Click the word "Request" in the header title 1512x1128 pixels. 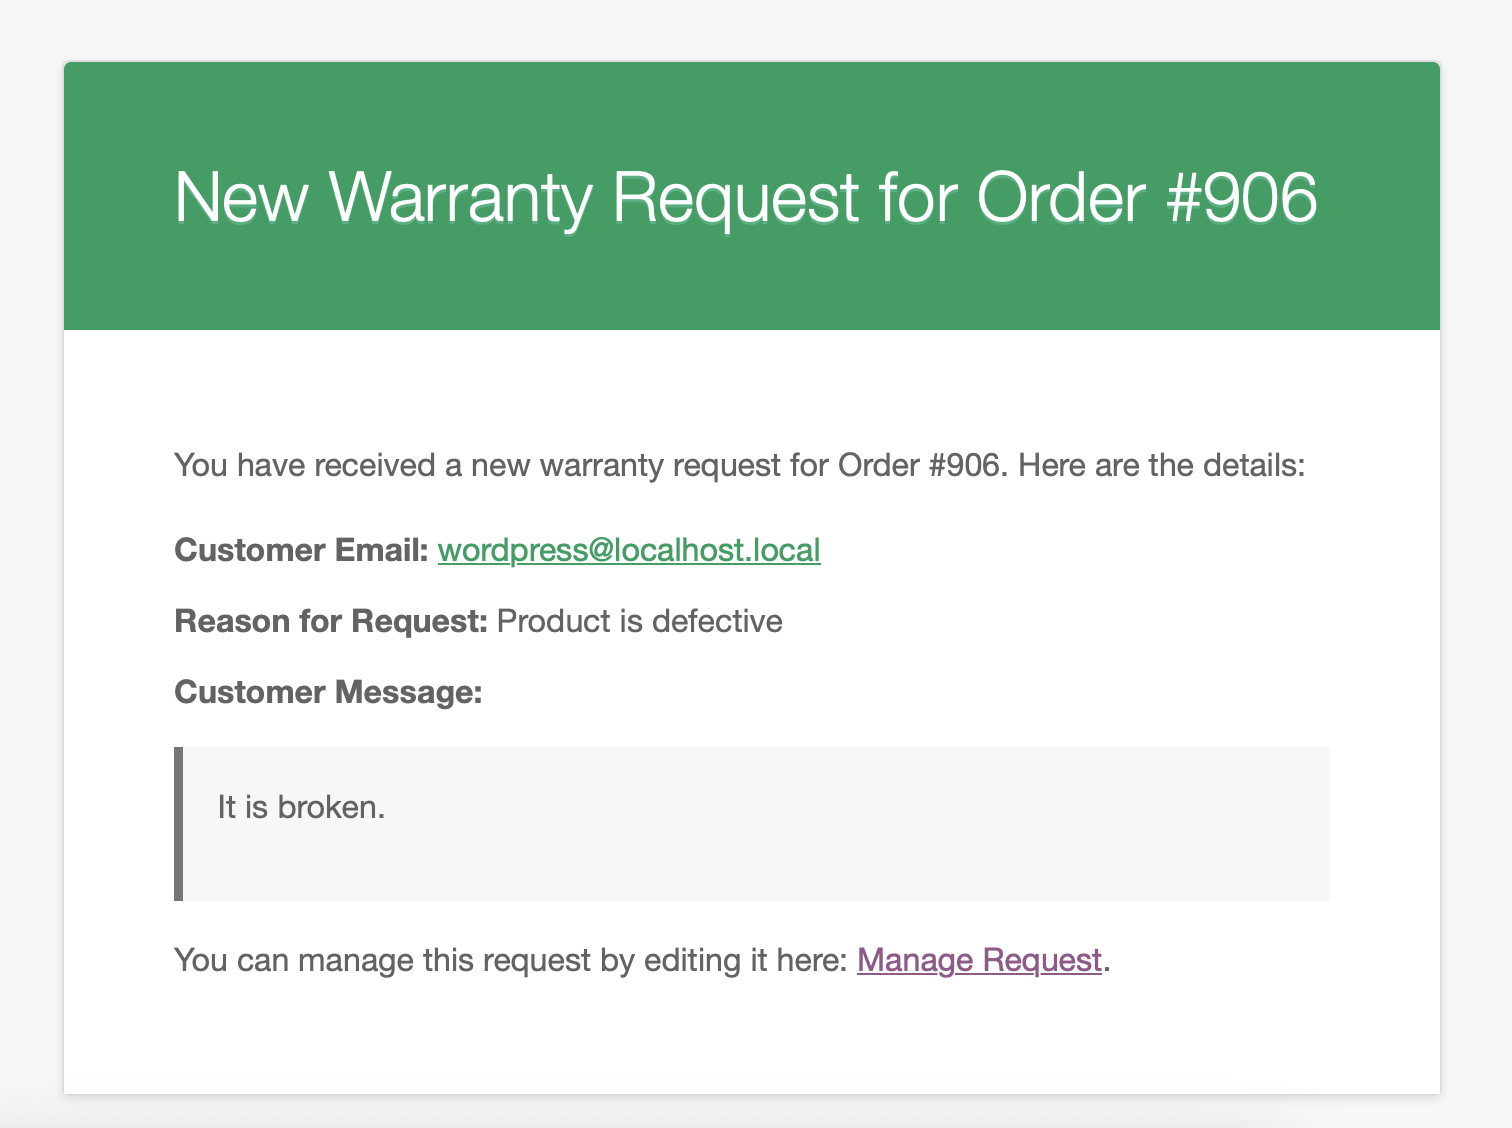(735, 197)
